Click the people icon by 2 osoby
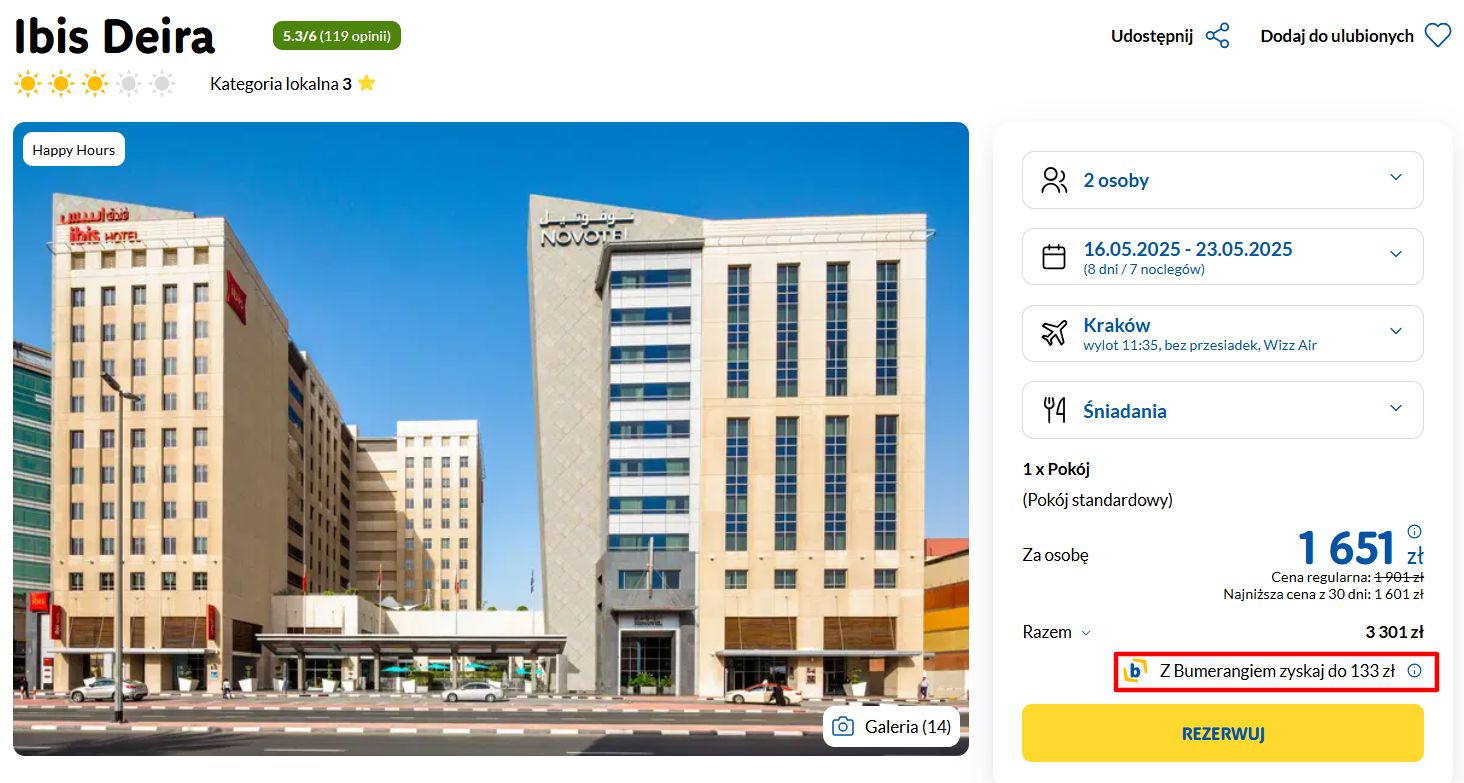The height and width of the screenshot is (783, 1464). click(x=1054, y=180)
